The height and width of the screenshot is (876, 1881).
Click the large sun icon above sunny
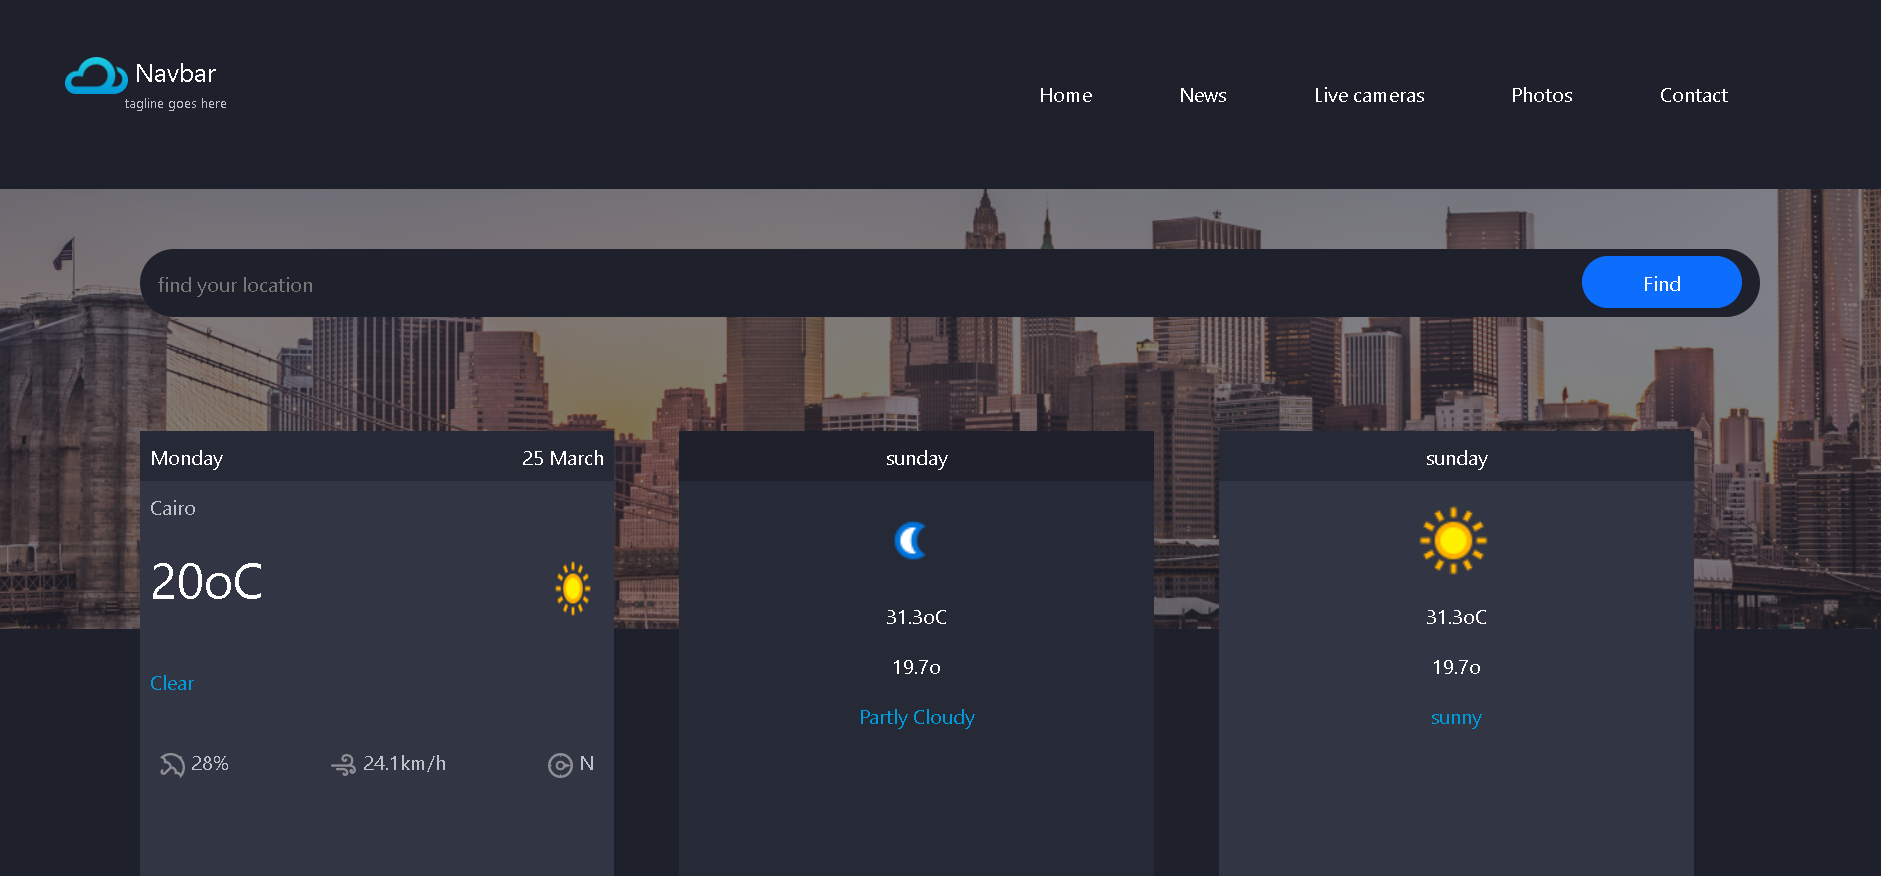pyautogui.click(x=1453, y=541)
